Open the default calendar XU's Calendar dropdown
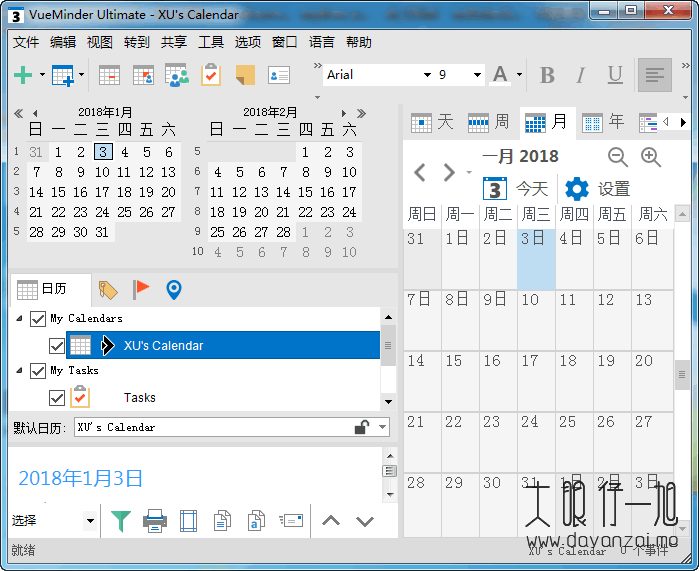 click(x=382, y=427)
